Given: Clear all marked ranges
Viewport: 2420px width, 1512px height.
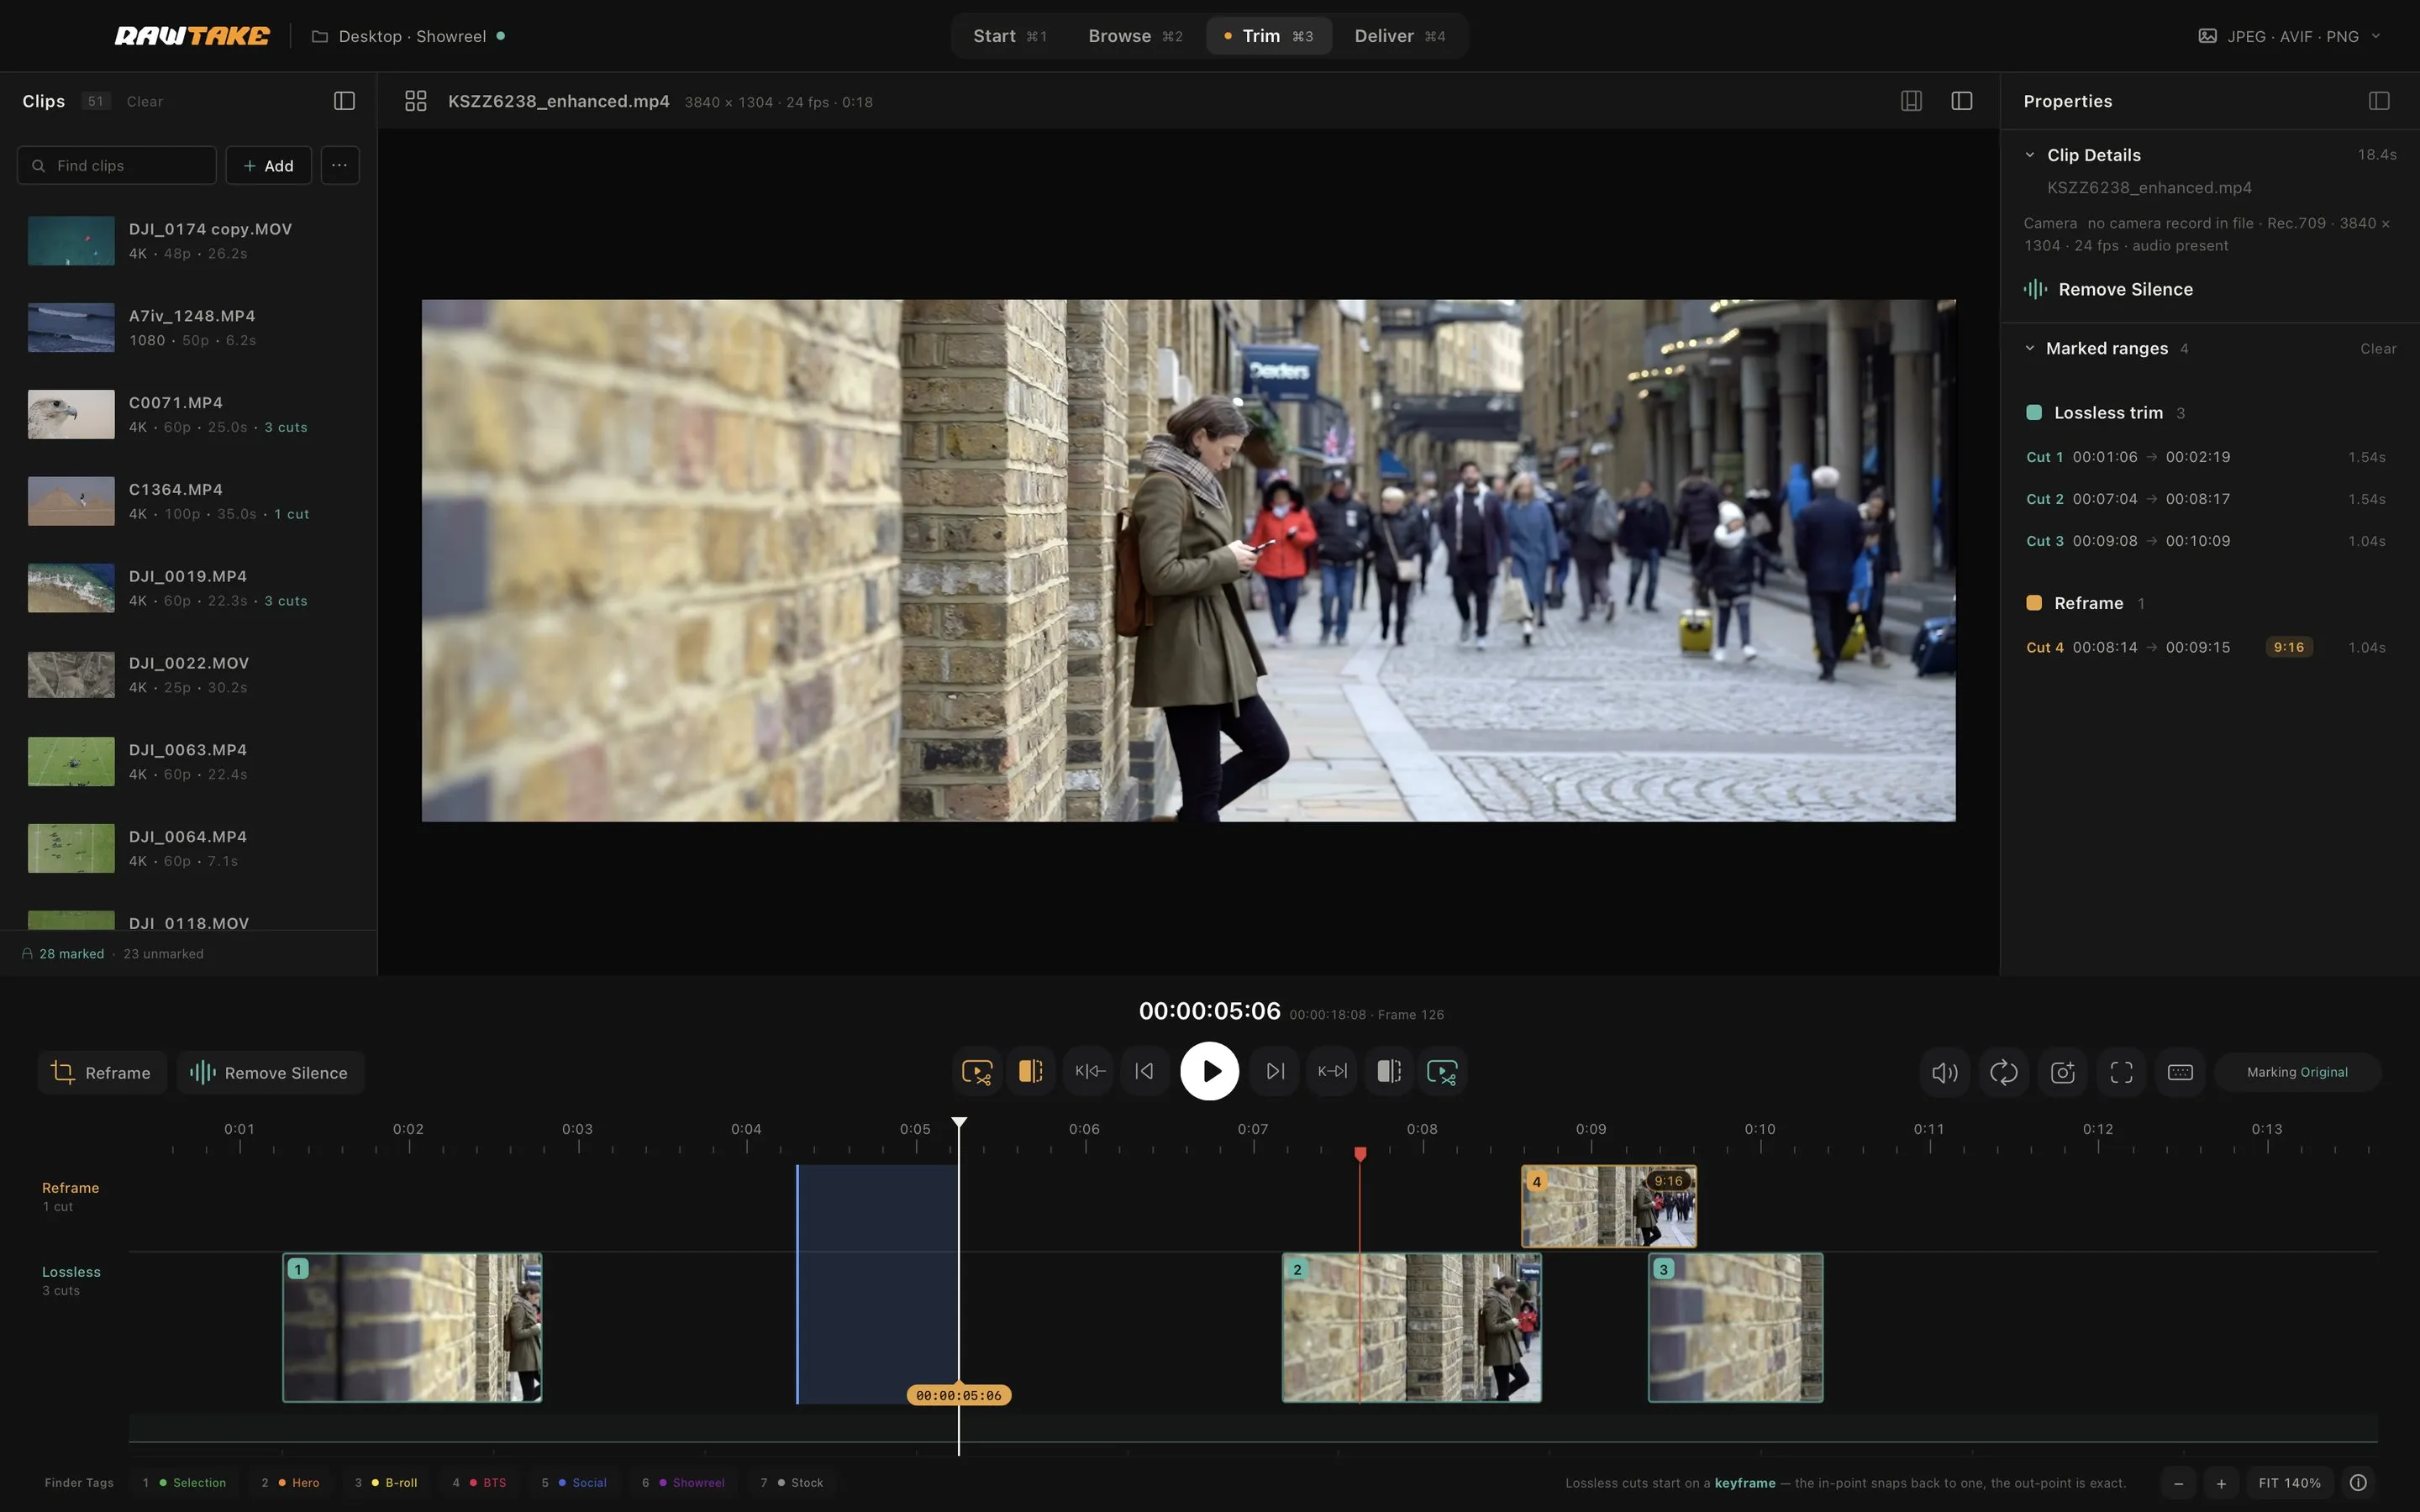Looking at the screenshot, I should pos(2378,349).
